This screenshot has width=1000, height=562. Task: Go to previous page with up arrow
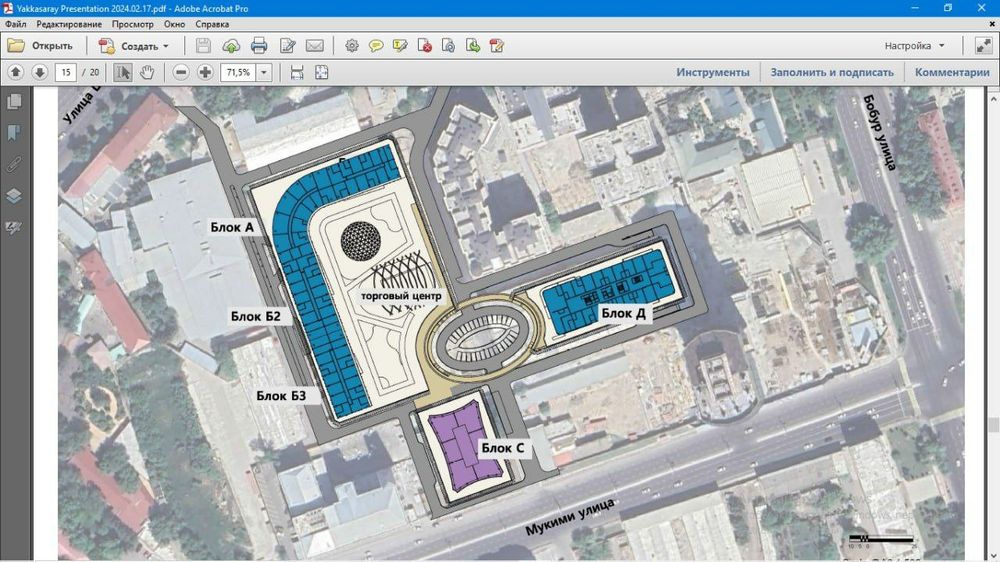(x=16, y=72)
